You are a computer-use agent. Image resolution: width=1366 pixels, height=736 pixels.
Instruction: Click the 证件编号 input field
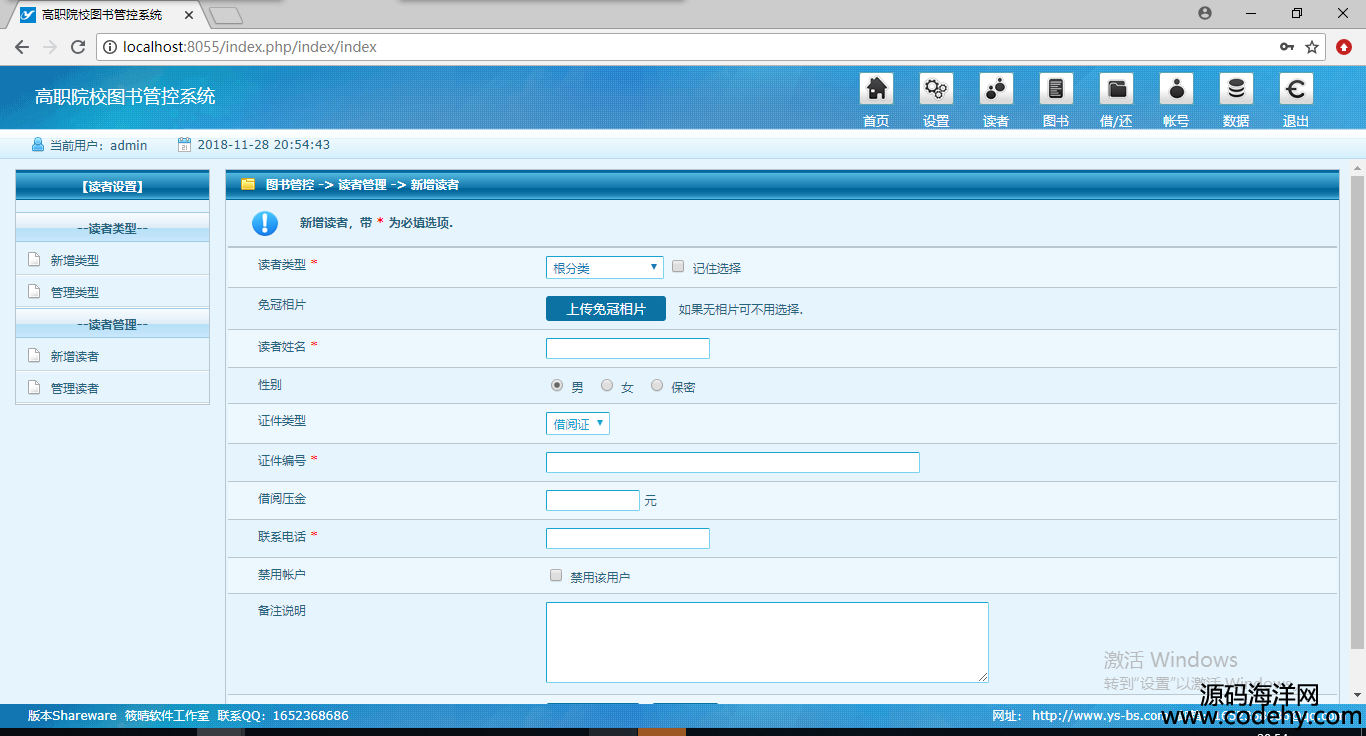coord(732,462)
